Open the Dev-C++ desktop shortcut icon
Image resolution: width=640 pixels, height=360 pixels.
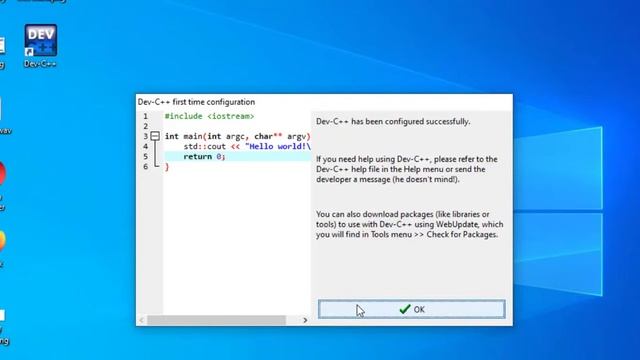pyautogui.click(x=40, y=46)
